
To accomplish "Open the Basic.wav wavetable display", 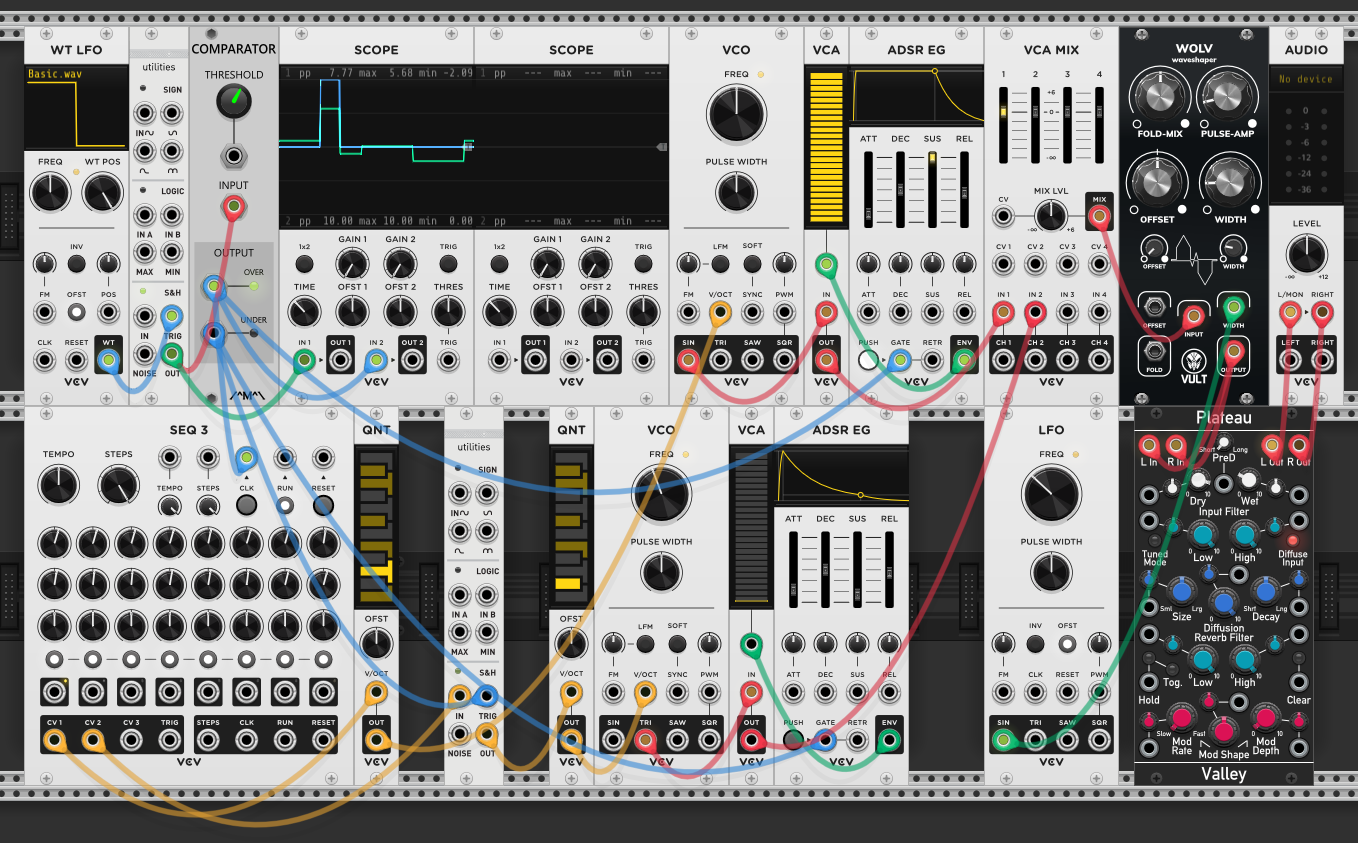I will (x=76, y=108).
